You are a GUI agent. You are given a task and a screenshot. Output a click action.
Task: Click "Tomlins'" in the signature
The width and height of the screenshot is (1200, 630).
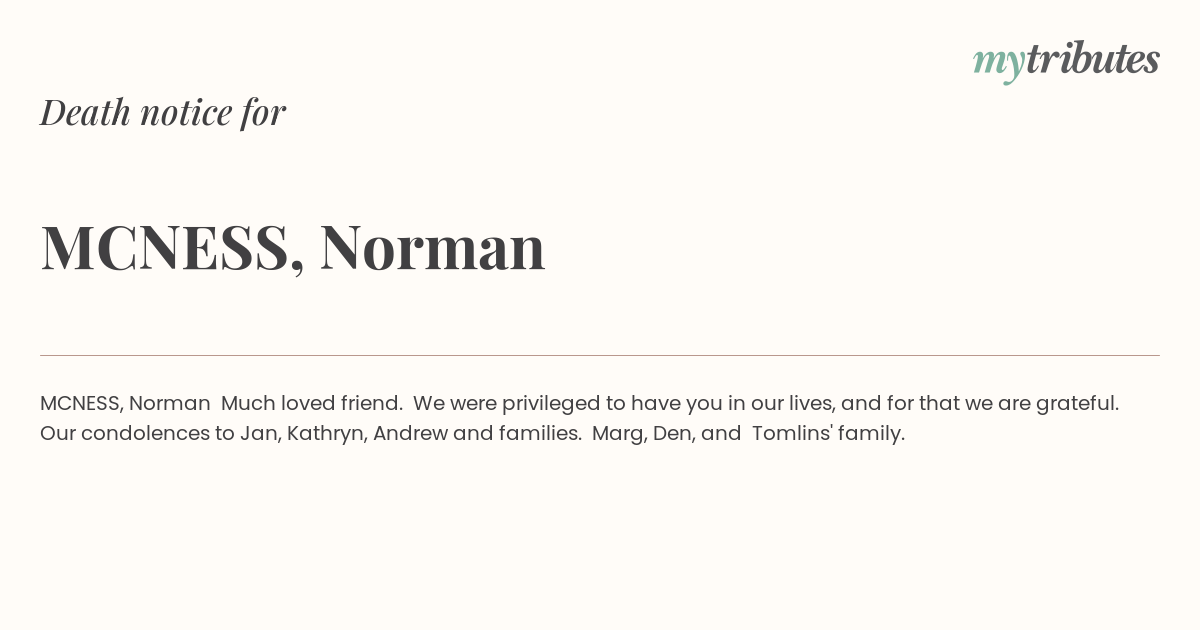pyautogui.click(x=788, y=434)
